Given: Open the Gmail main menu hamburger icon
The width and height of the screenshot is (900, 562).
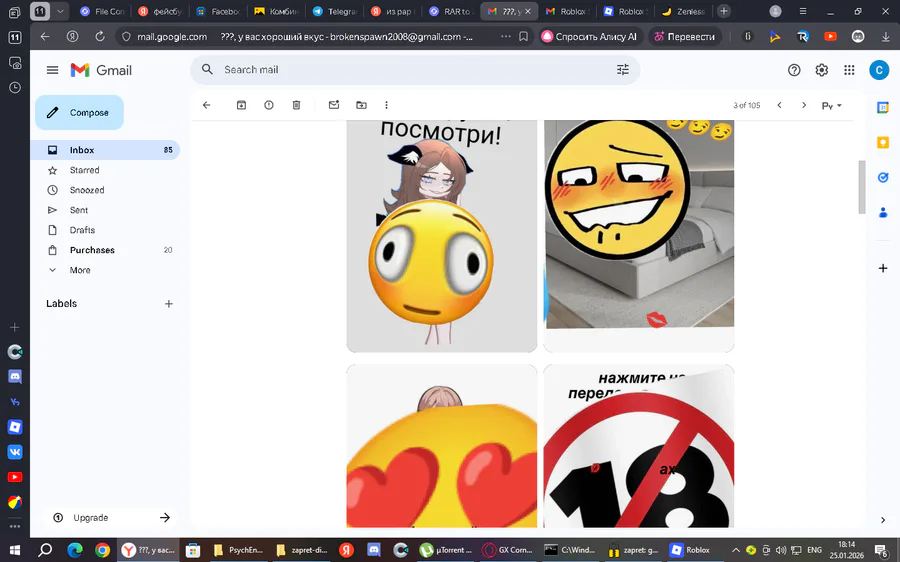Looking at the screenshot, I should (52, 70).
